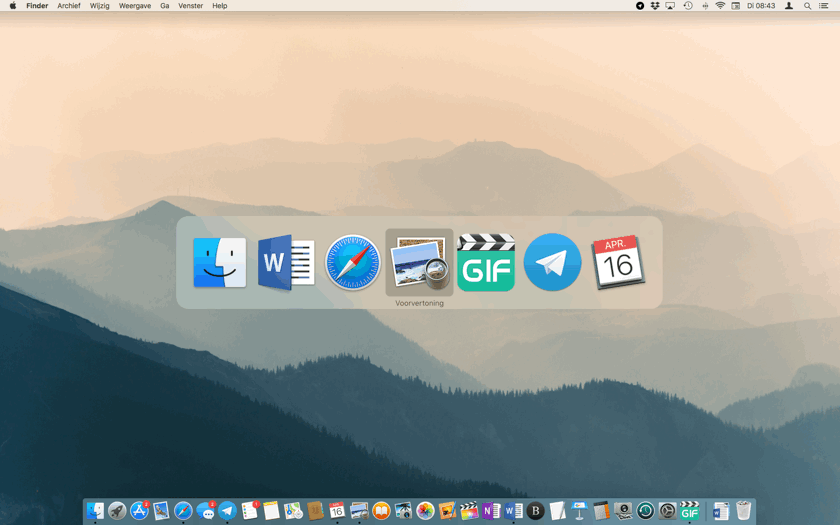Open Microsoft Word from the Dock
Screen dimensions: 840x525
pos(513,511)
